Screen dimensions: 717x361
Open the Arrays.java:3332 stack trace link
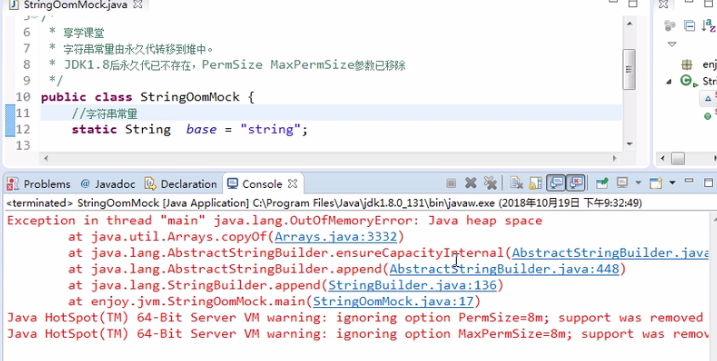[x=336, y=237]
